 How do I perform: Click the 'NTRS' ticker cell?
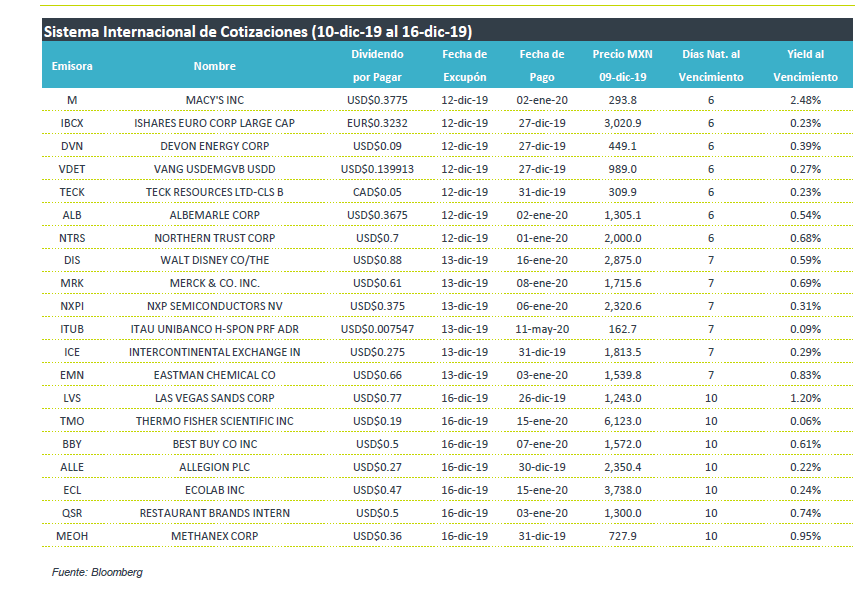(x=72, y=239)
